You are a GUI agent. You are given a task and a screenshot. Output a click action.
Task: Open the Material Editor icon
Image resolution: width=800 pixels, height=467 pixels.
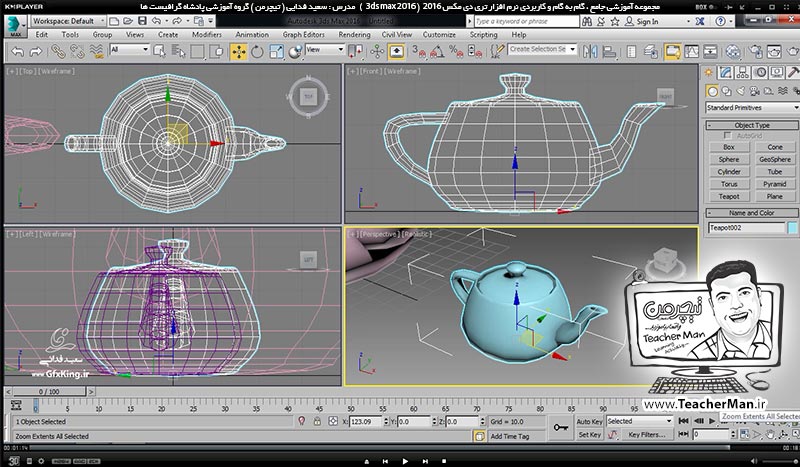tap(733, 52)
